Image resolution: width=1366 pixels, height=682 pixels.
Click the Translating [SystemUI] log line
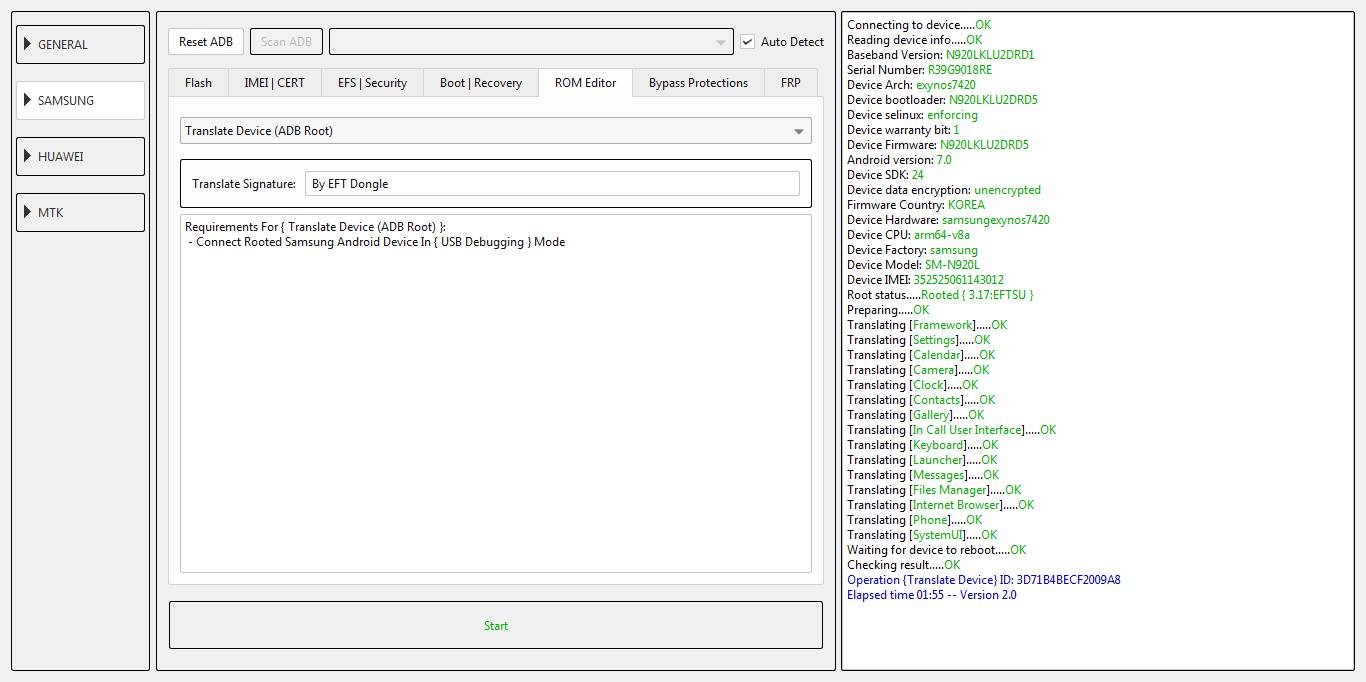tap(922, 535)
